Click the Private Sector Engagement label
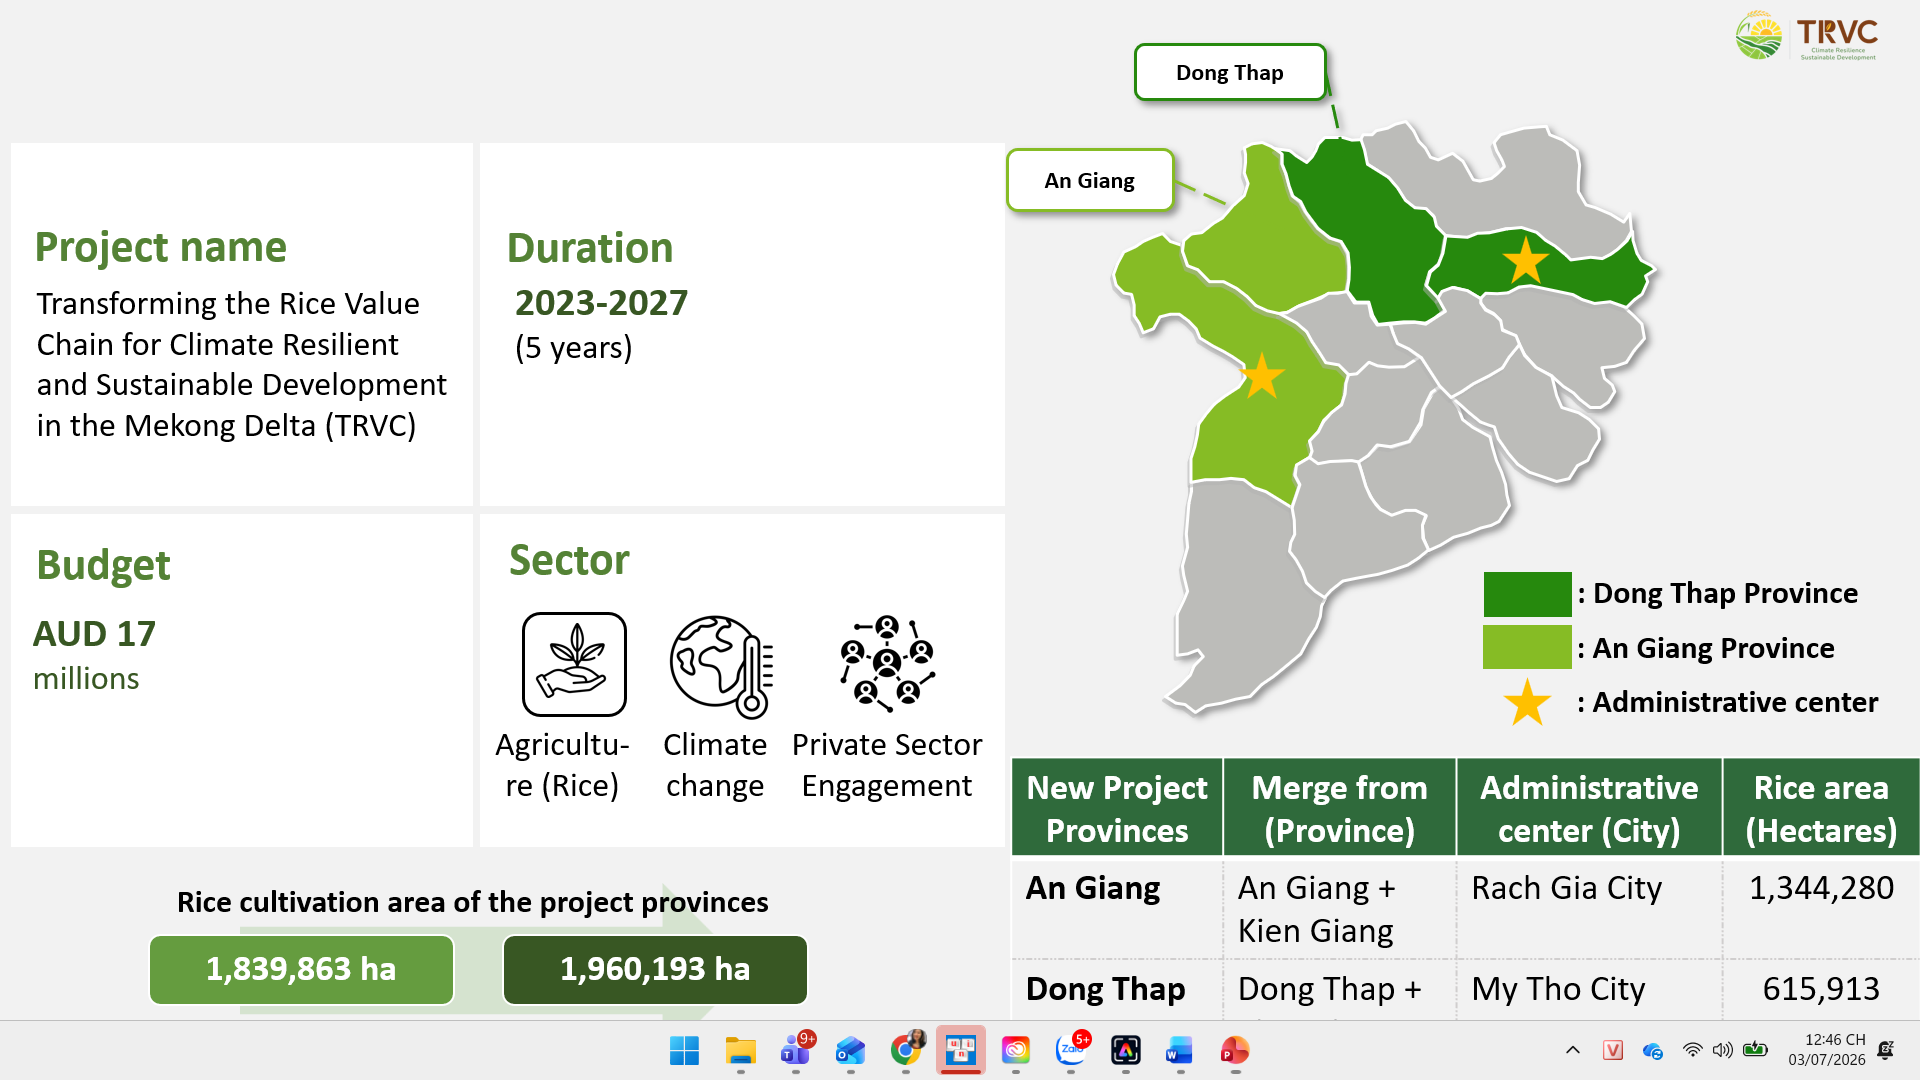Screen dimensions: 1920x1080 [887, 765]
